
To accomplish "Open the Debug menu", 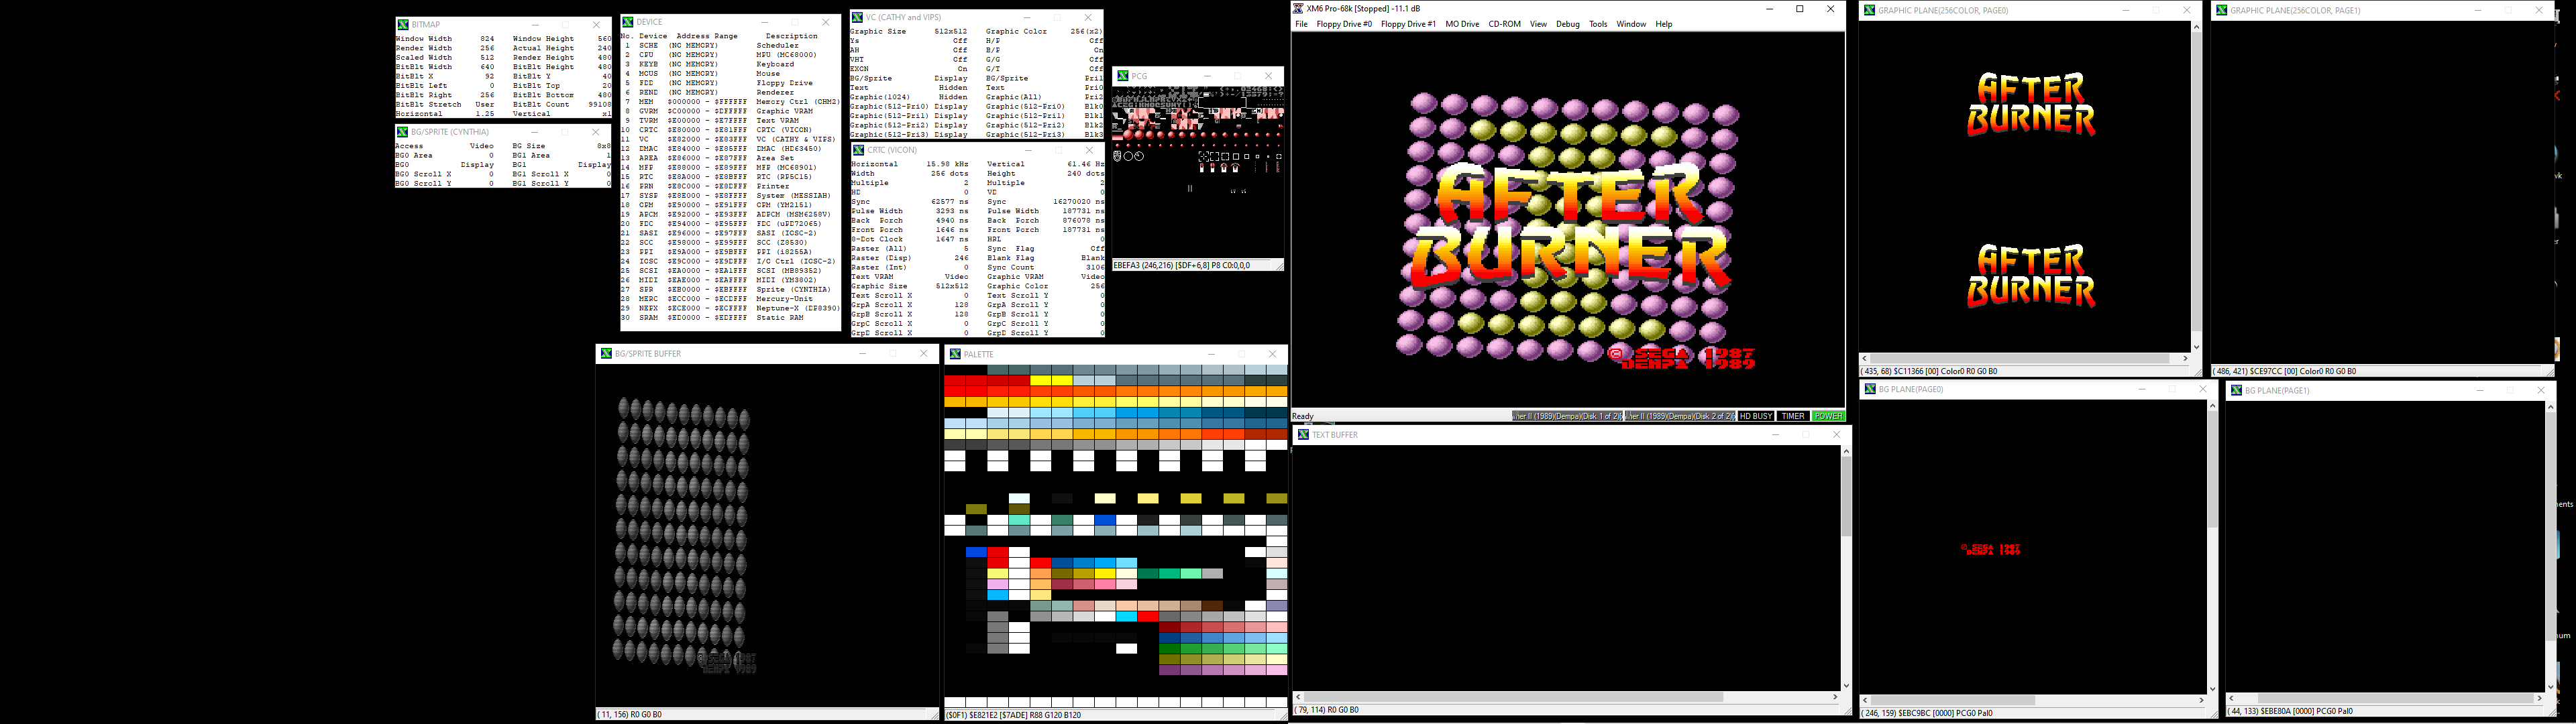I will click(x=1568, y=24).
